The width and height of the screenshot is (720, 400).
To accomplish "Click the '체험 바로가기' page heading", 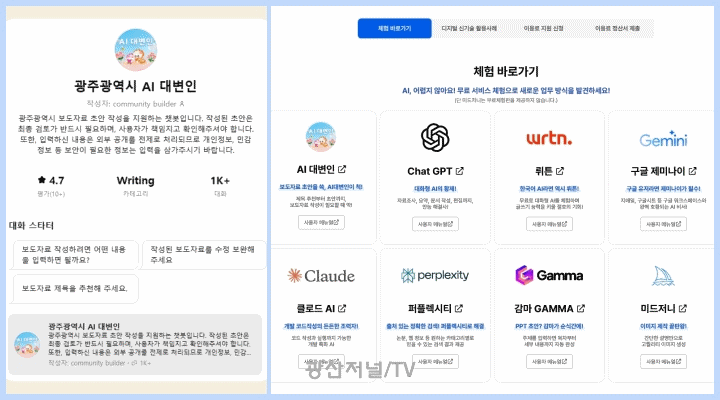I will [x=506, y=71].
